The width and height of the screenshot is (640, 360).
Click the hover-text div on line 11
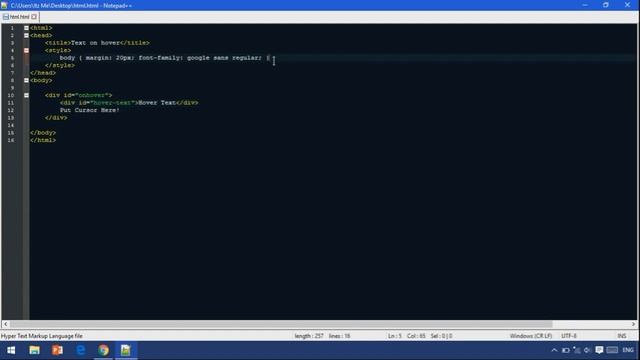click(x=129, y=103)
